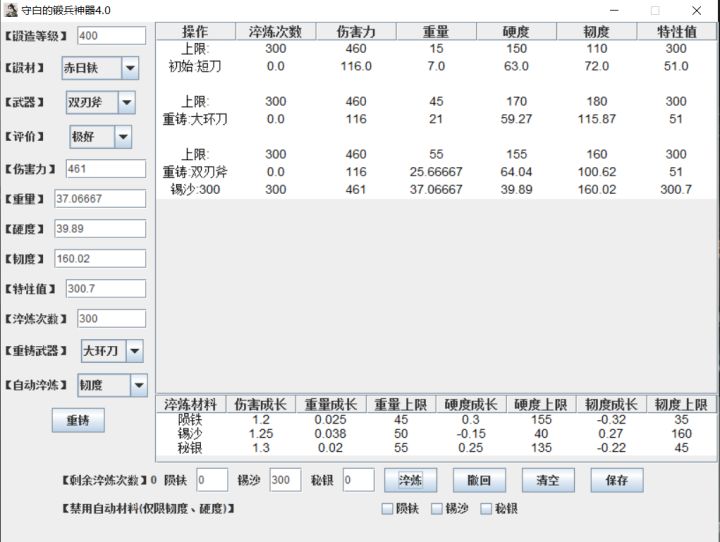This screenshot has height=542, width=720.
Task: Click the 保存 button
Action: 617,480
